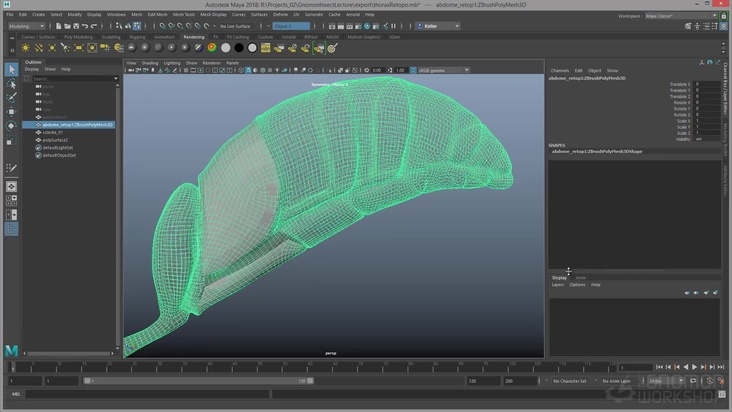Click the Maya home logo icon
The image size is (732, 412).
click(12, 350)
